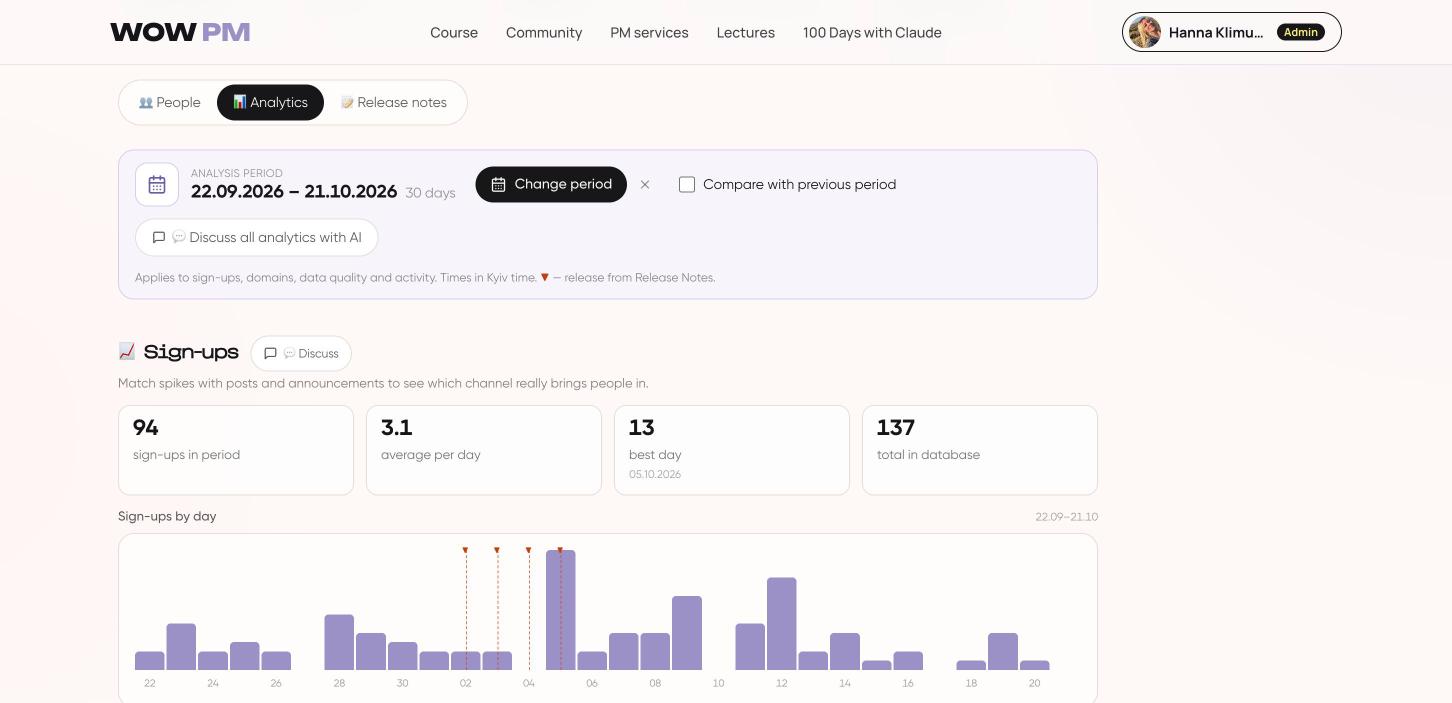Clear the period with the X icon
The image size is (1452, 703).
(x=645, y=184)
